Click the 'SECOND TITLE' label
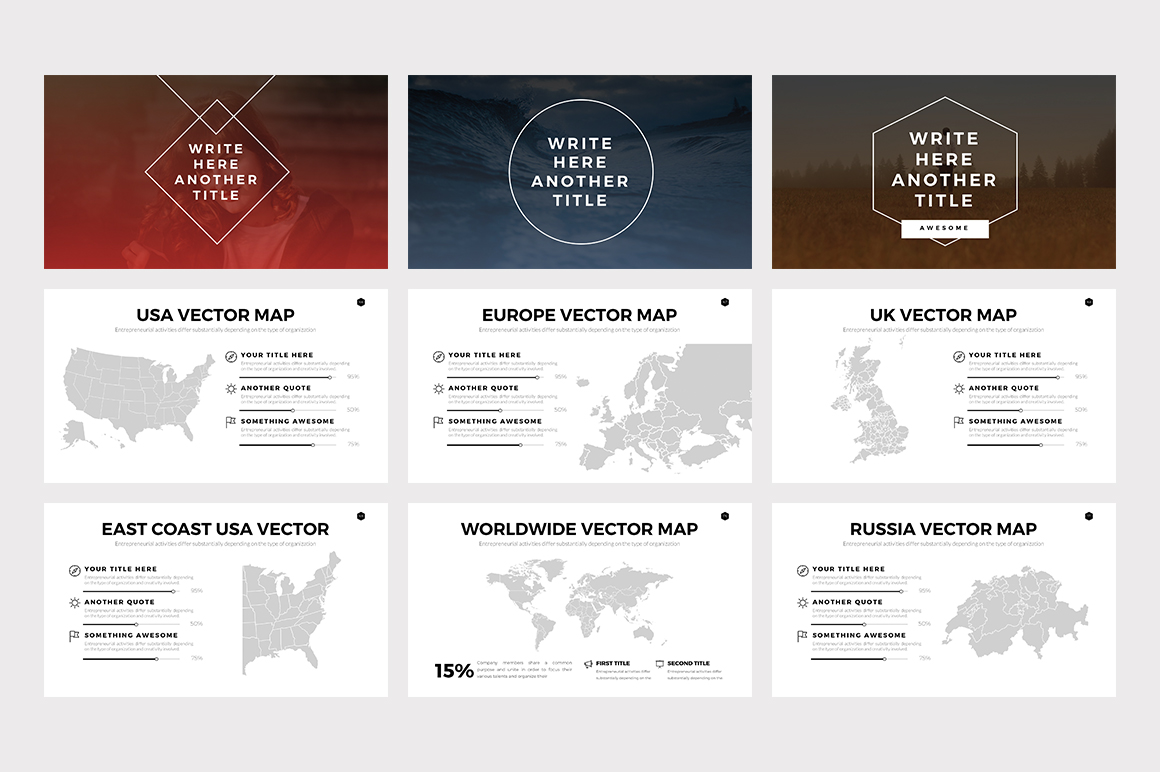 689,663
